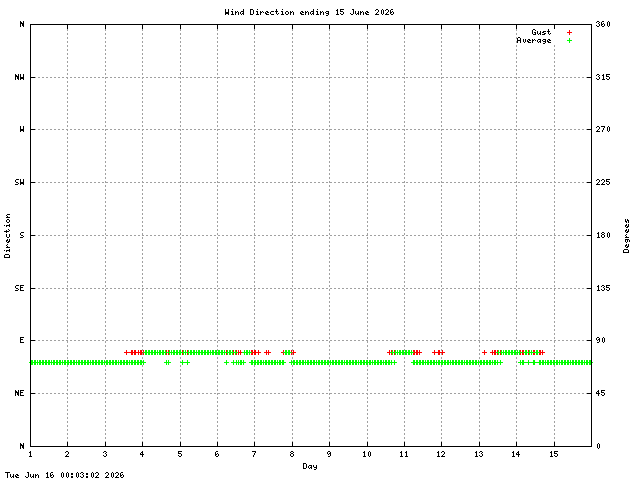Click the '225' degrees axis value
640x480 pixels.
pyautogui.click(x=603, y=182)
